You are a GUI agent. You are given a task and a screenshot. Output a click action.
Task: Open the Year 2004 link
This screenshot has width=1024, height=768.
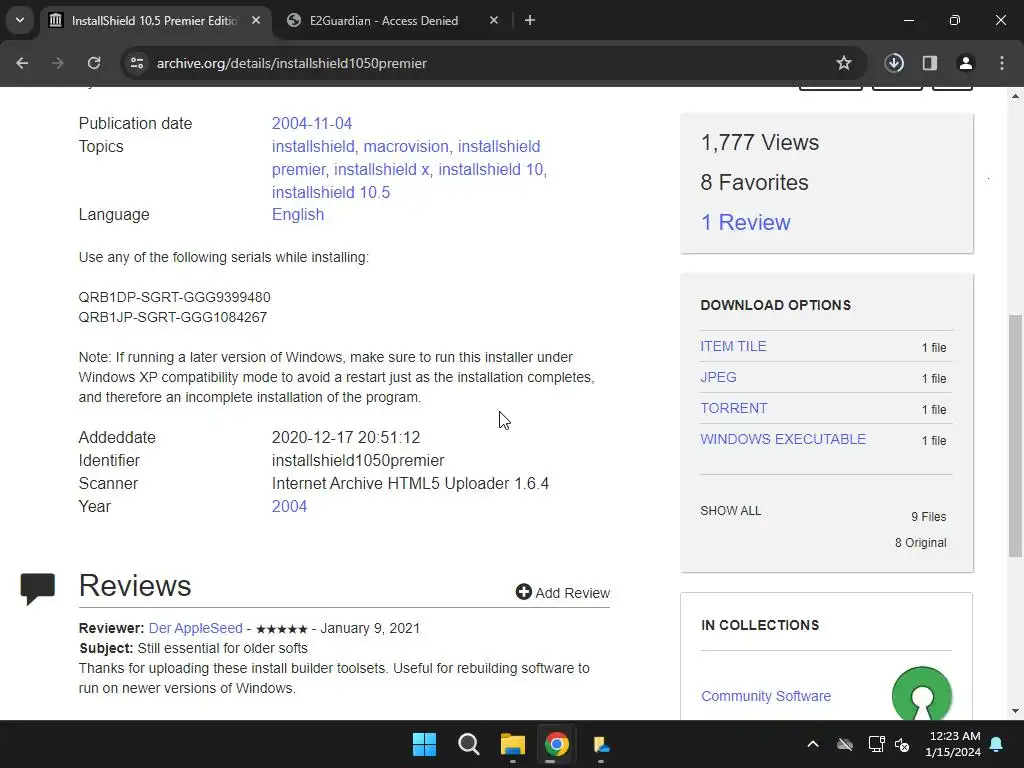coord(289,506)
